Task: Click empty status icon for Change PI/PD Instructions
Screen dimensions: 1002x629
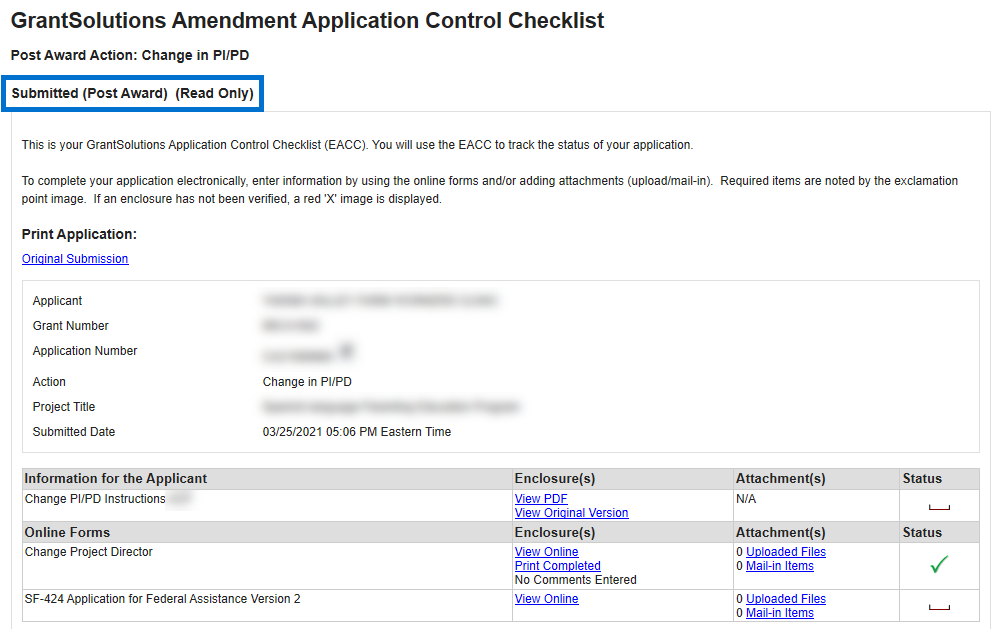Action: (938, 507)
